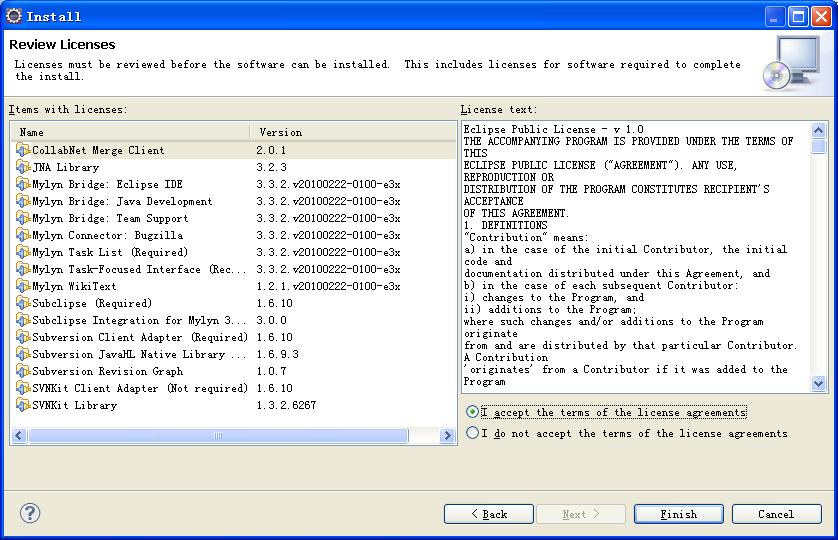Click icon beside Subversion Revision Graph
Screen dimensions: 838x540
pyautogui.click(x=22, y=371)
